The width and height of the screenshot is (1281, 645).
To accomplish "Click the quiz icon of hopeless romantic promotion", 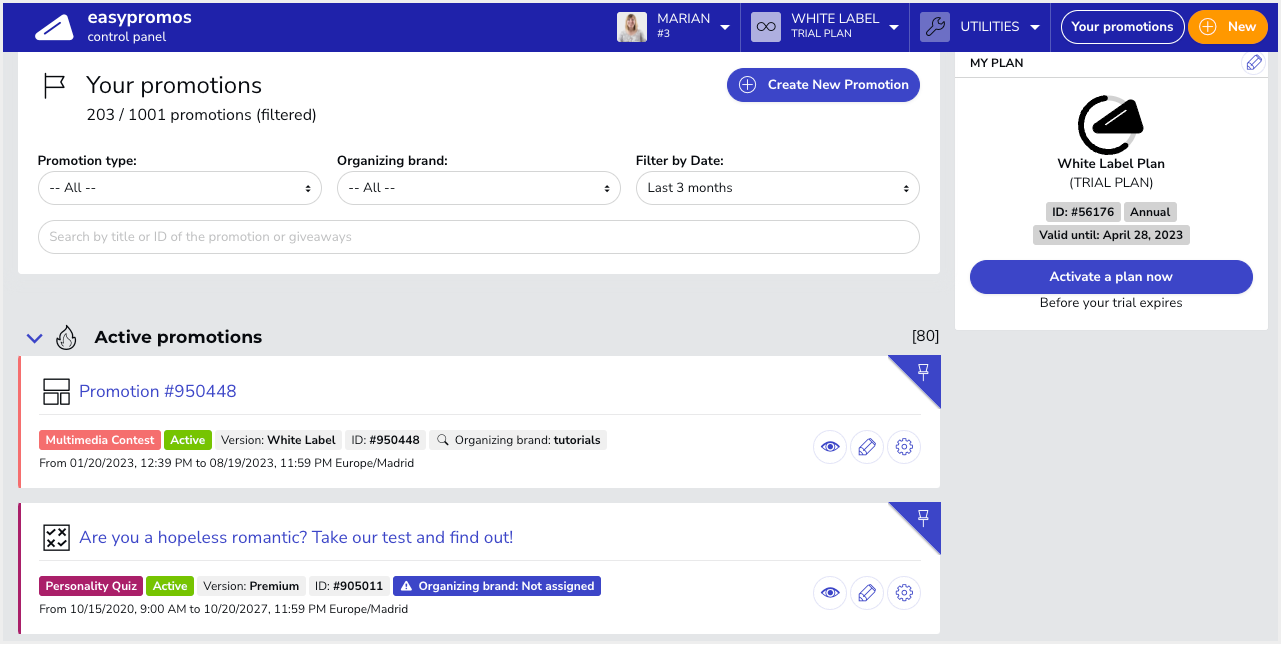I will pyautogui.click(x=57, y=538).
